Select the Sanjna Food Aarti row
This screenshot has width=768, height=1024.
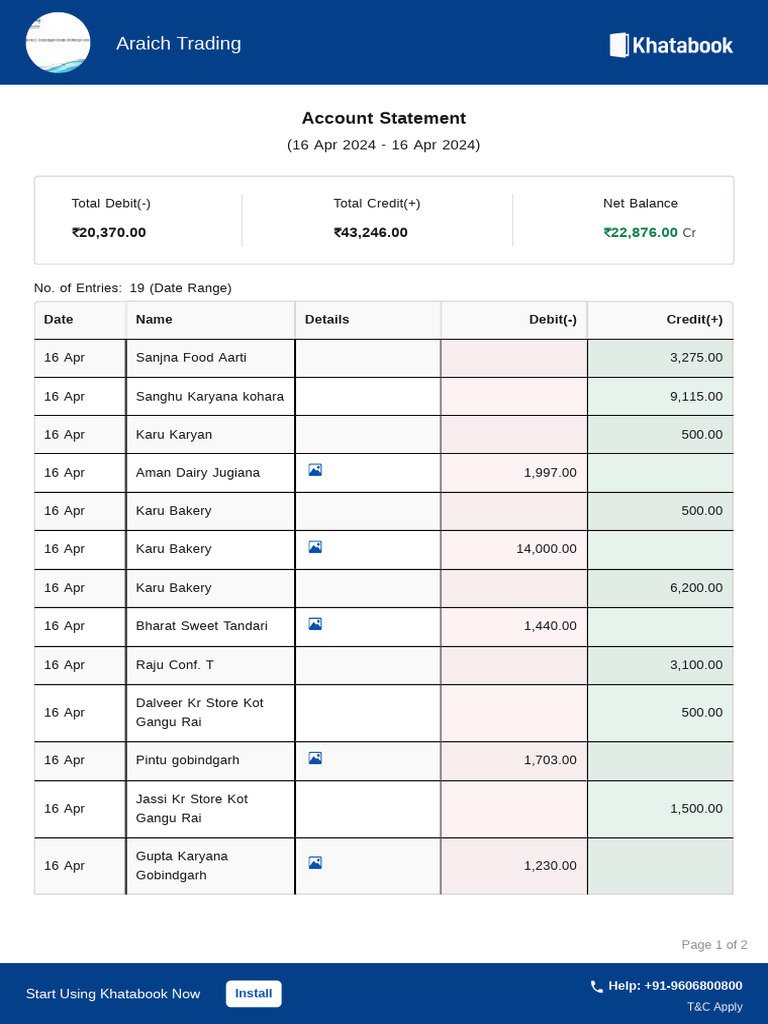191,358
